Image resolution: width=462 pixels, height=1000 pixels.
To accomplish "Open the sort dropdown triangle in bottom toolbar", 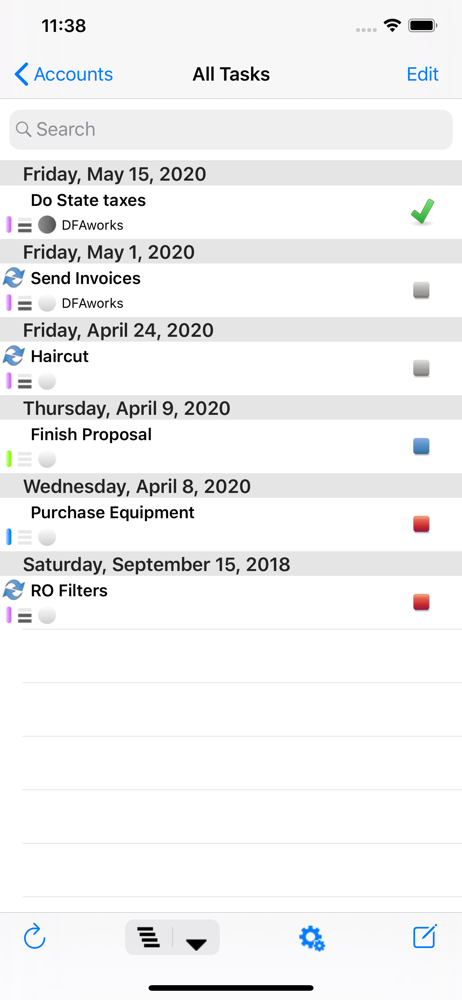I will tap(196, 943).
